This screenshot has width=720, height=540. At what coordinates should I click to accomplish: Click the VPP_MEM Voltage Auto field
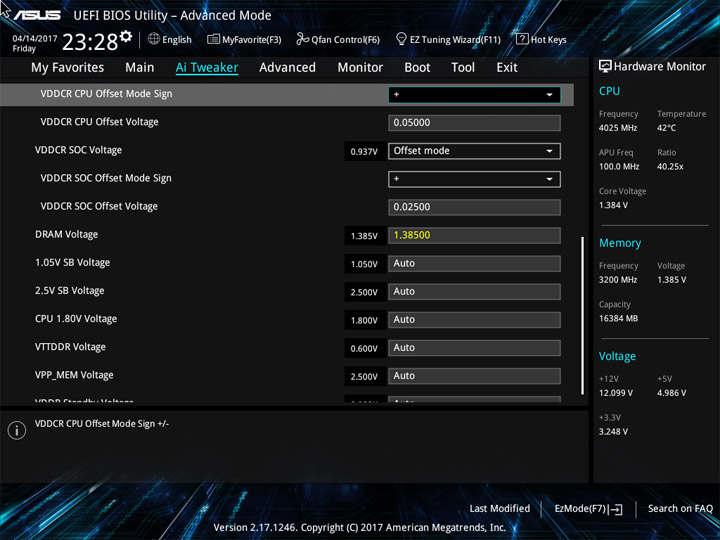(x=474, y=376)
